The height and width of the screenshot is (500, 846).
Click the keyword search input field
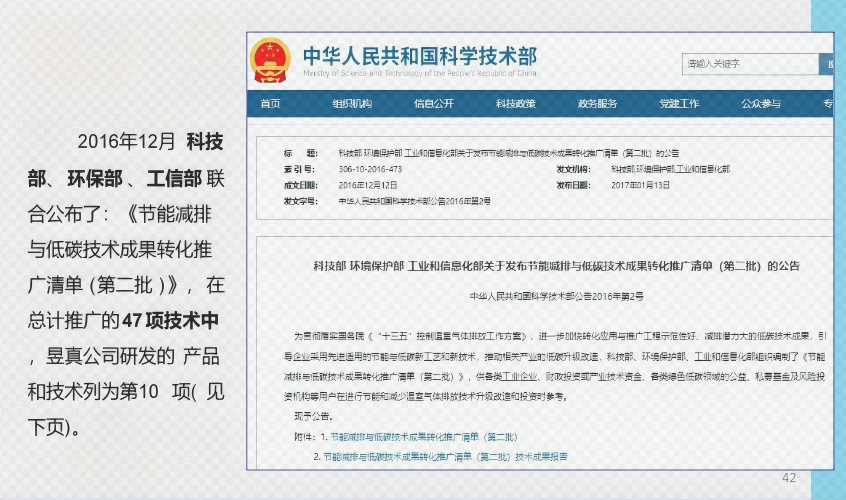coord(748,64)
